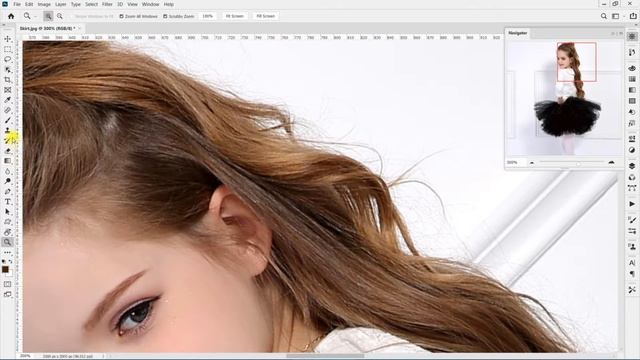Open the Select menu
This screenshot has width=640, height=360.
click(91, 4)
